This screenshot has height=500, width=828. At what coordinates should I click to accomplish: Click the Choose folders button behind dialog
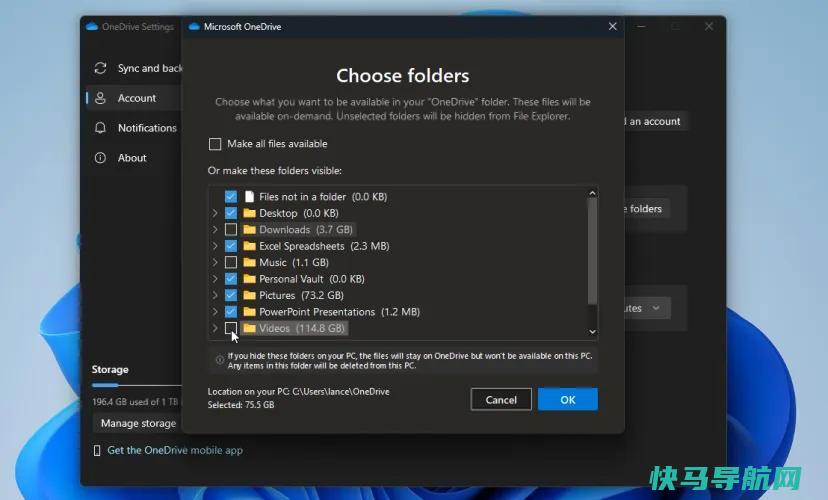click(x=647, y=209)
